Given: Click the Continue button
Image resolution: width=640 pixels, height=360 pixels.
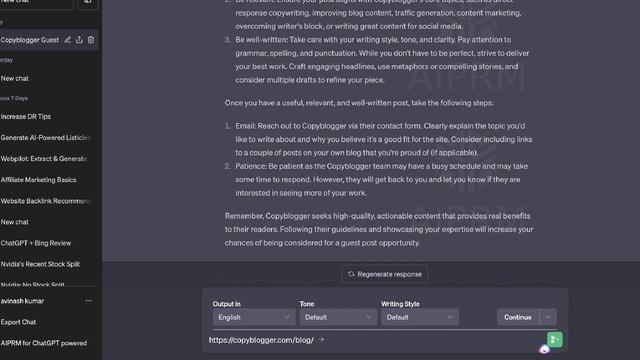Looking at the screenshot, I should point(518,317).
